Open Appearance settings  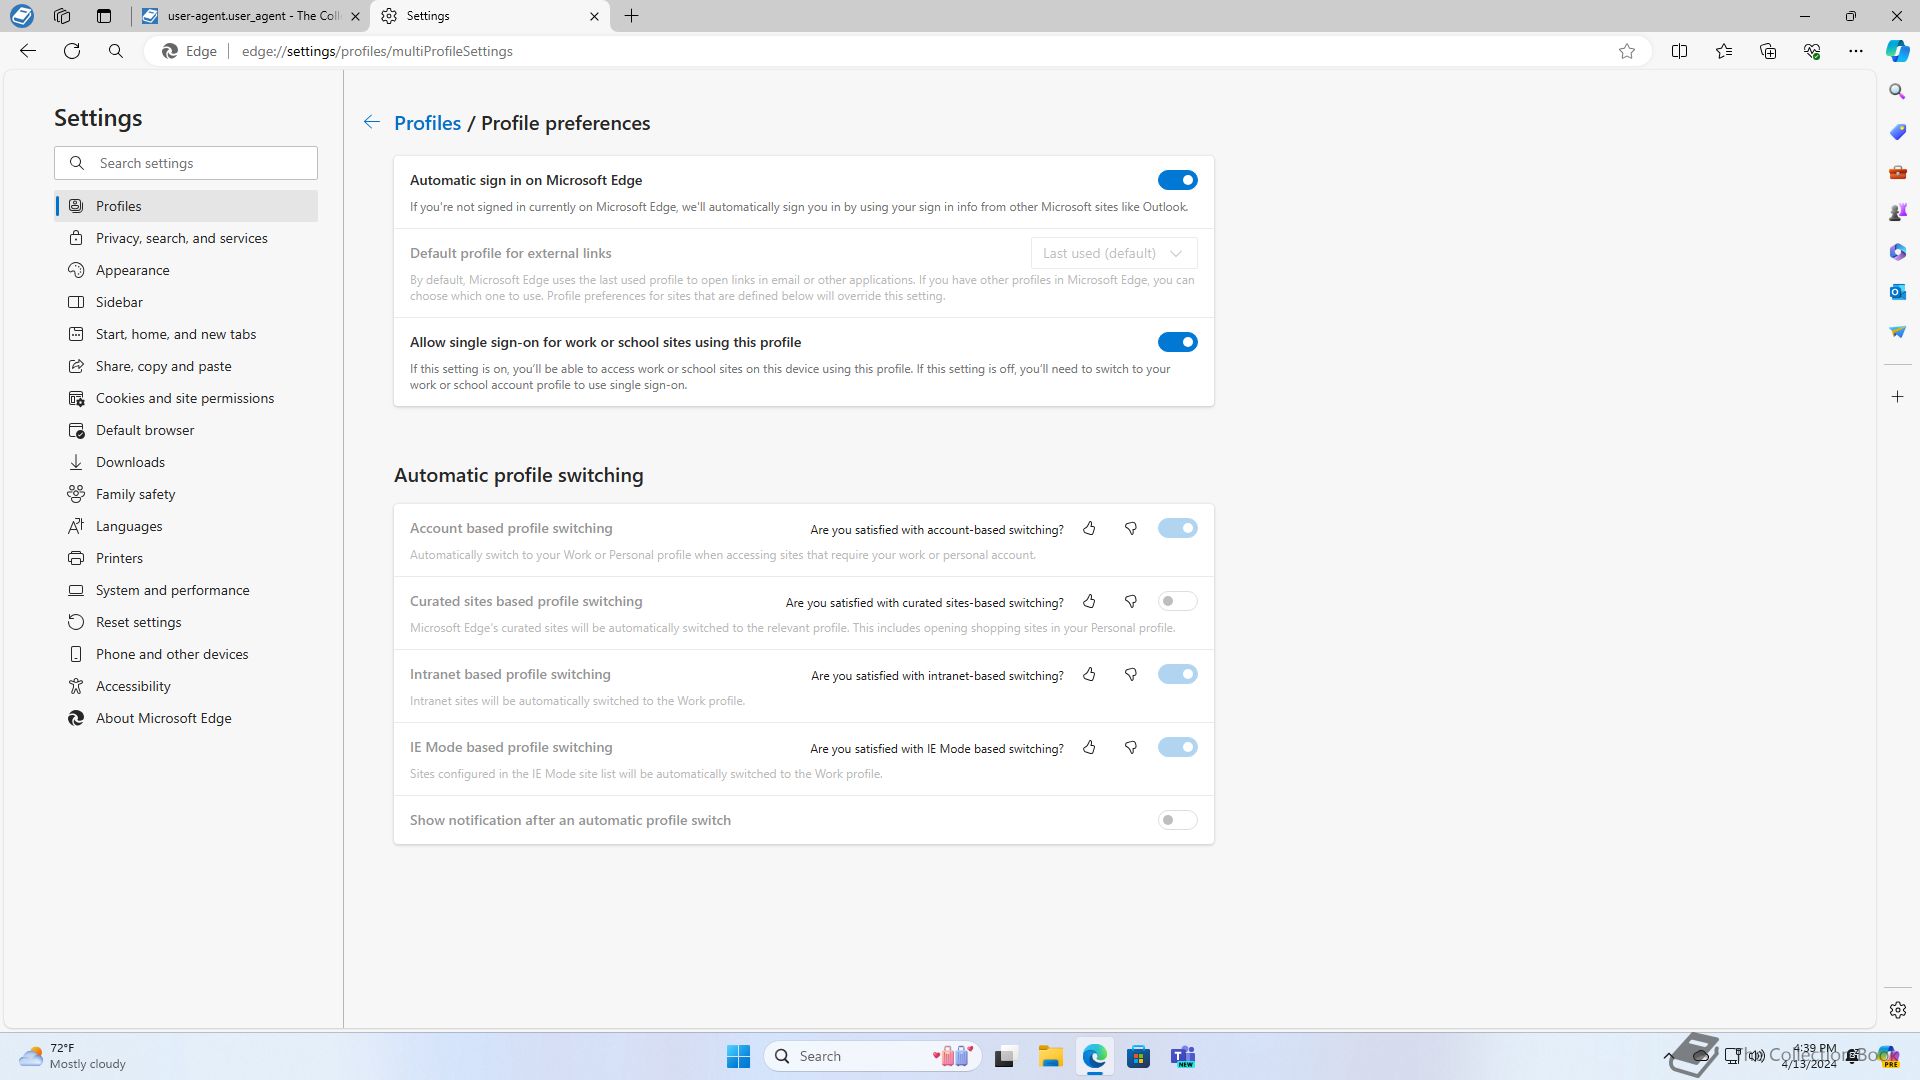click(186, 270)
